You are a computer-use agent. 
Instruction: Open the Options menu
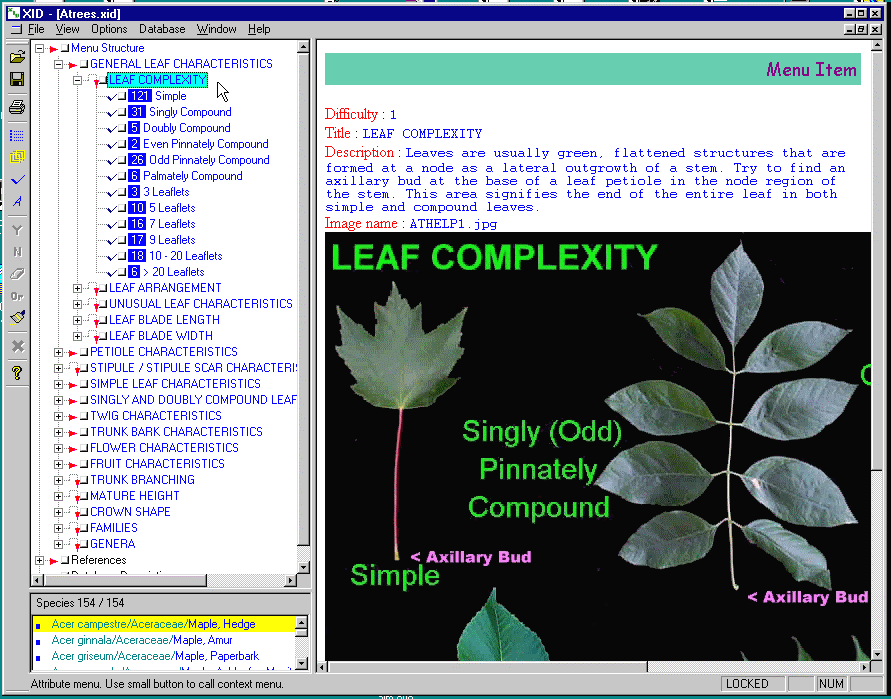(x=109, y=29)
